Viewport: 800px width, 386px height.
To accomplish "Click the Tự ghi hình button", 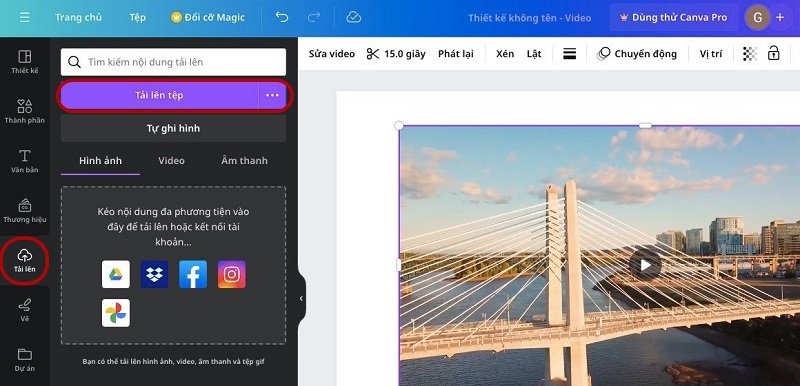I will 173,128.
